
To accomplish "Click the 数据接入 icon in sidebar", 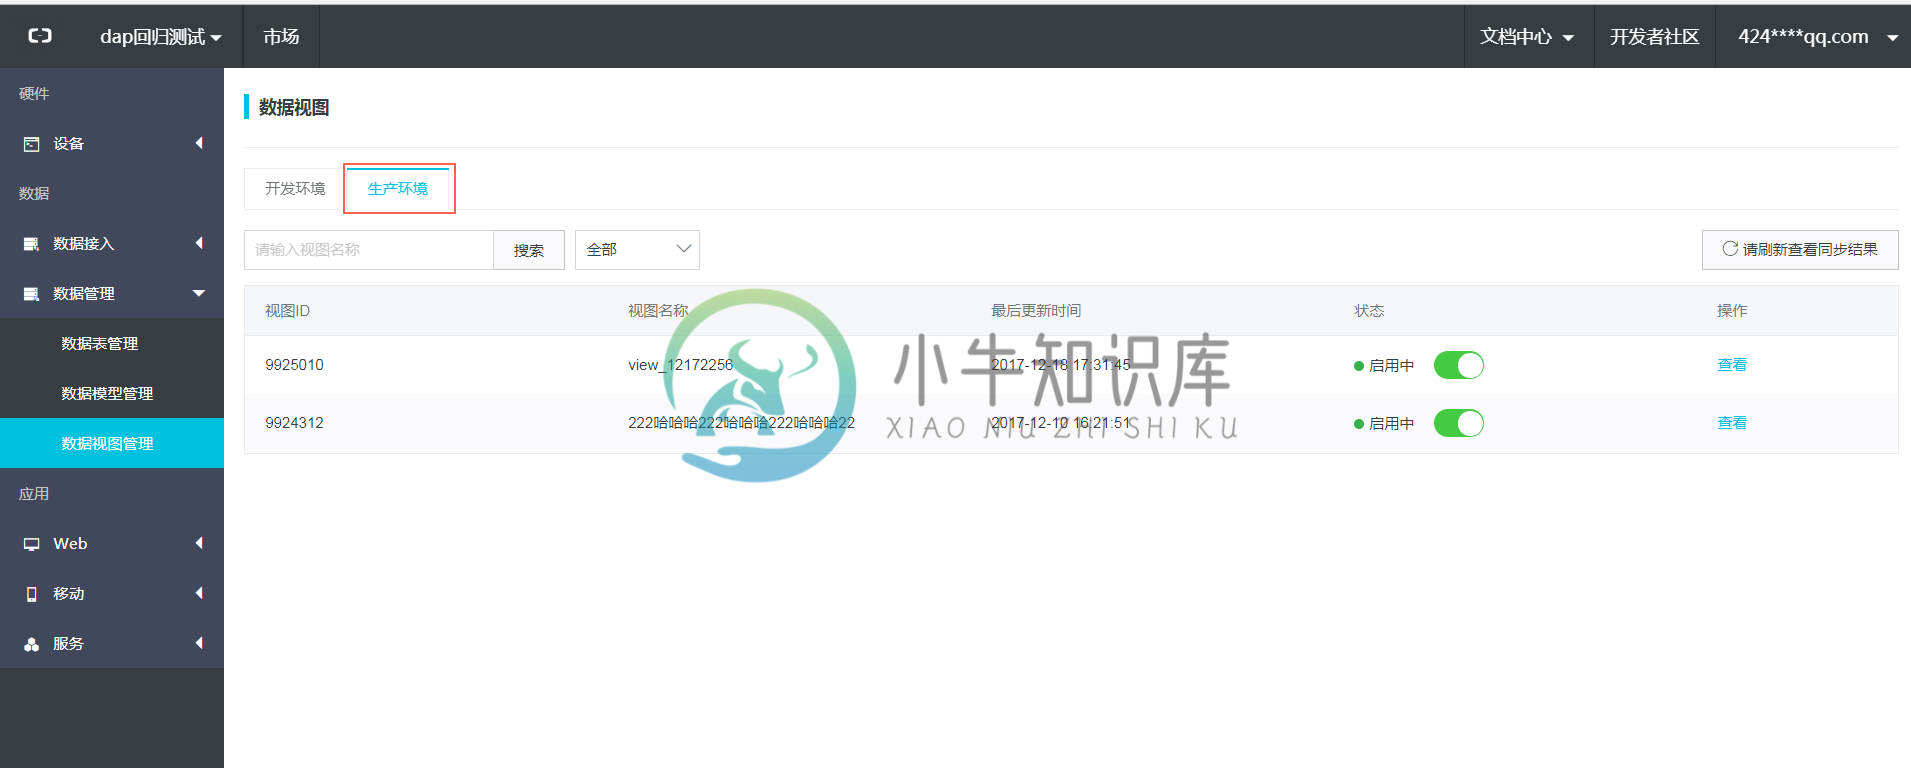I will pyautogui.click(x=32, y=244).
